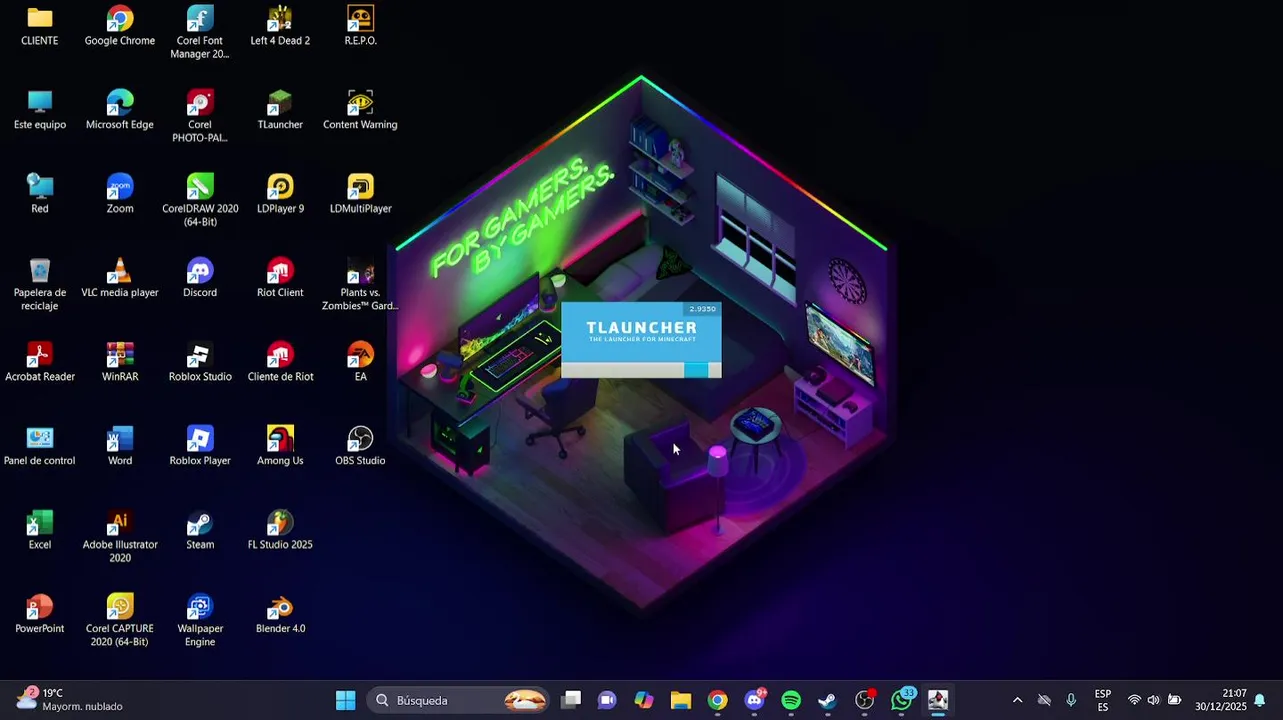Select the Corel CAPTURE 2020 icon
The image size is (1283, 720).
pos(120,620)
